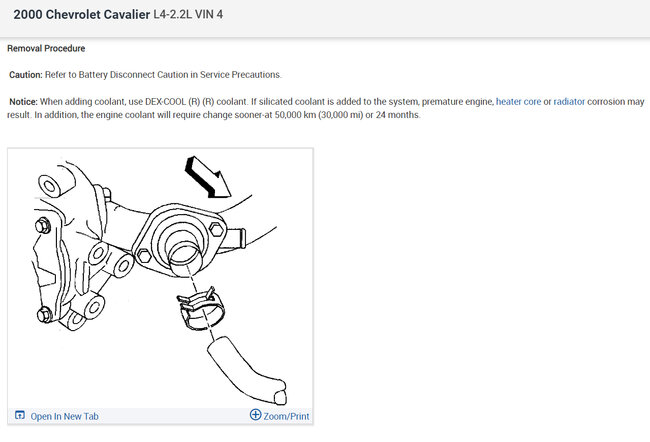
Task: Open the "heater core" link
Action: [x=518, y=102]
